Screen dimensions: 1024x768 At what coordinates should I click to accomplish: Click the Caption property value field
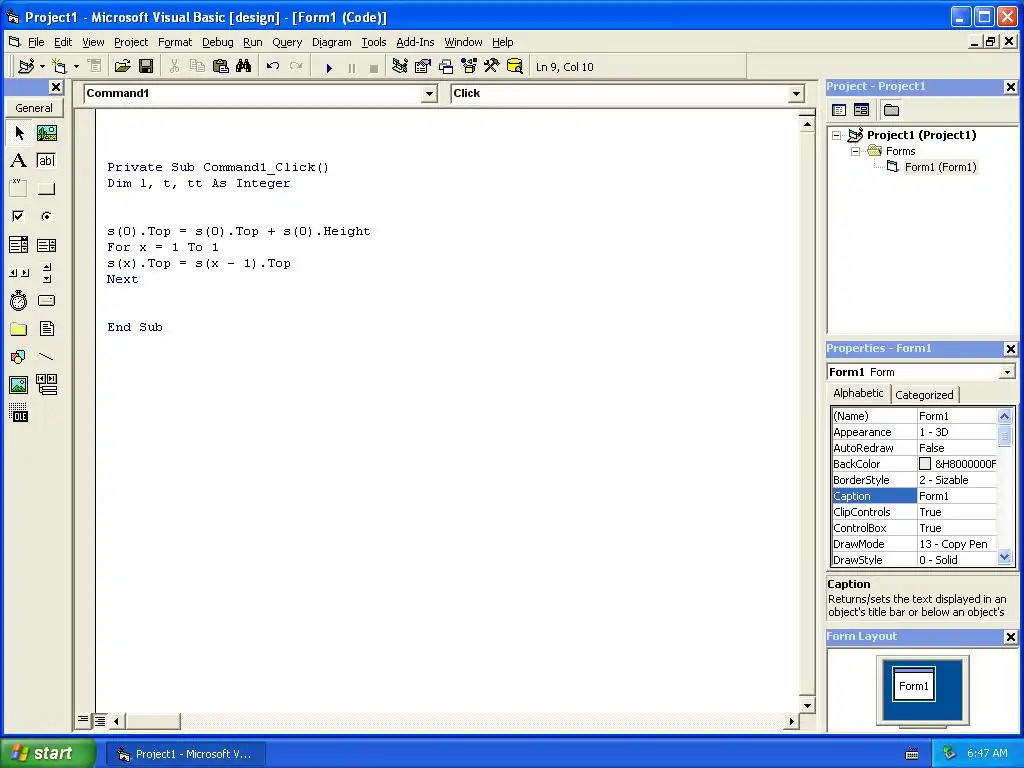[x=957, y=496]
